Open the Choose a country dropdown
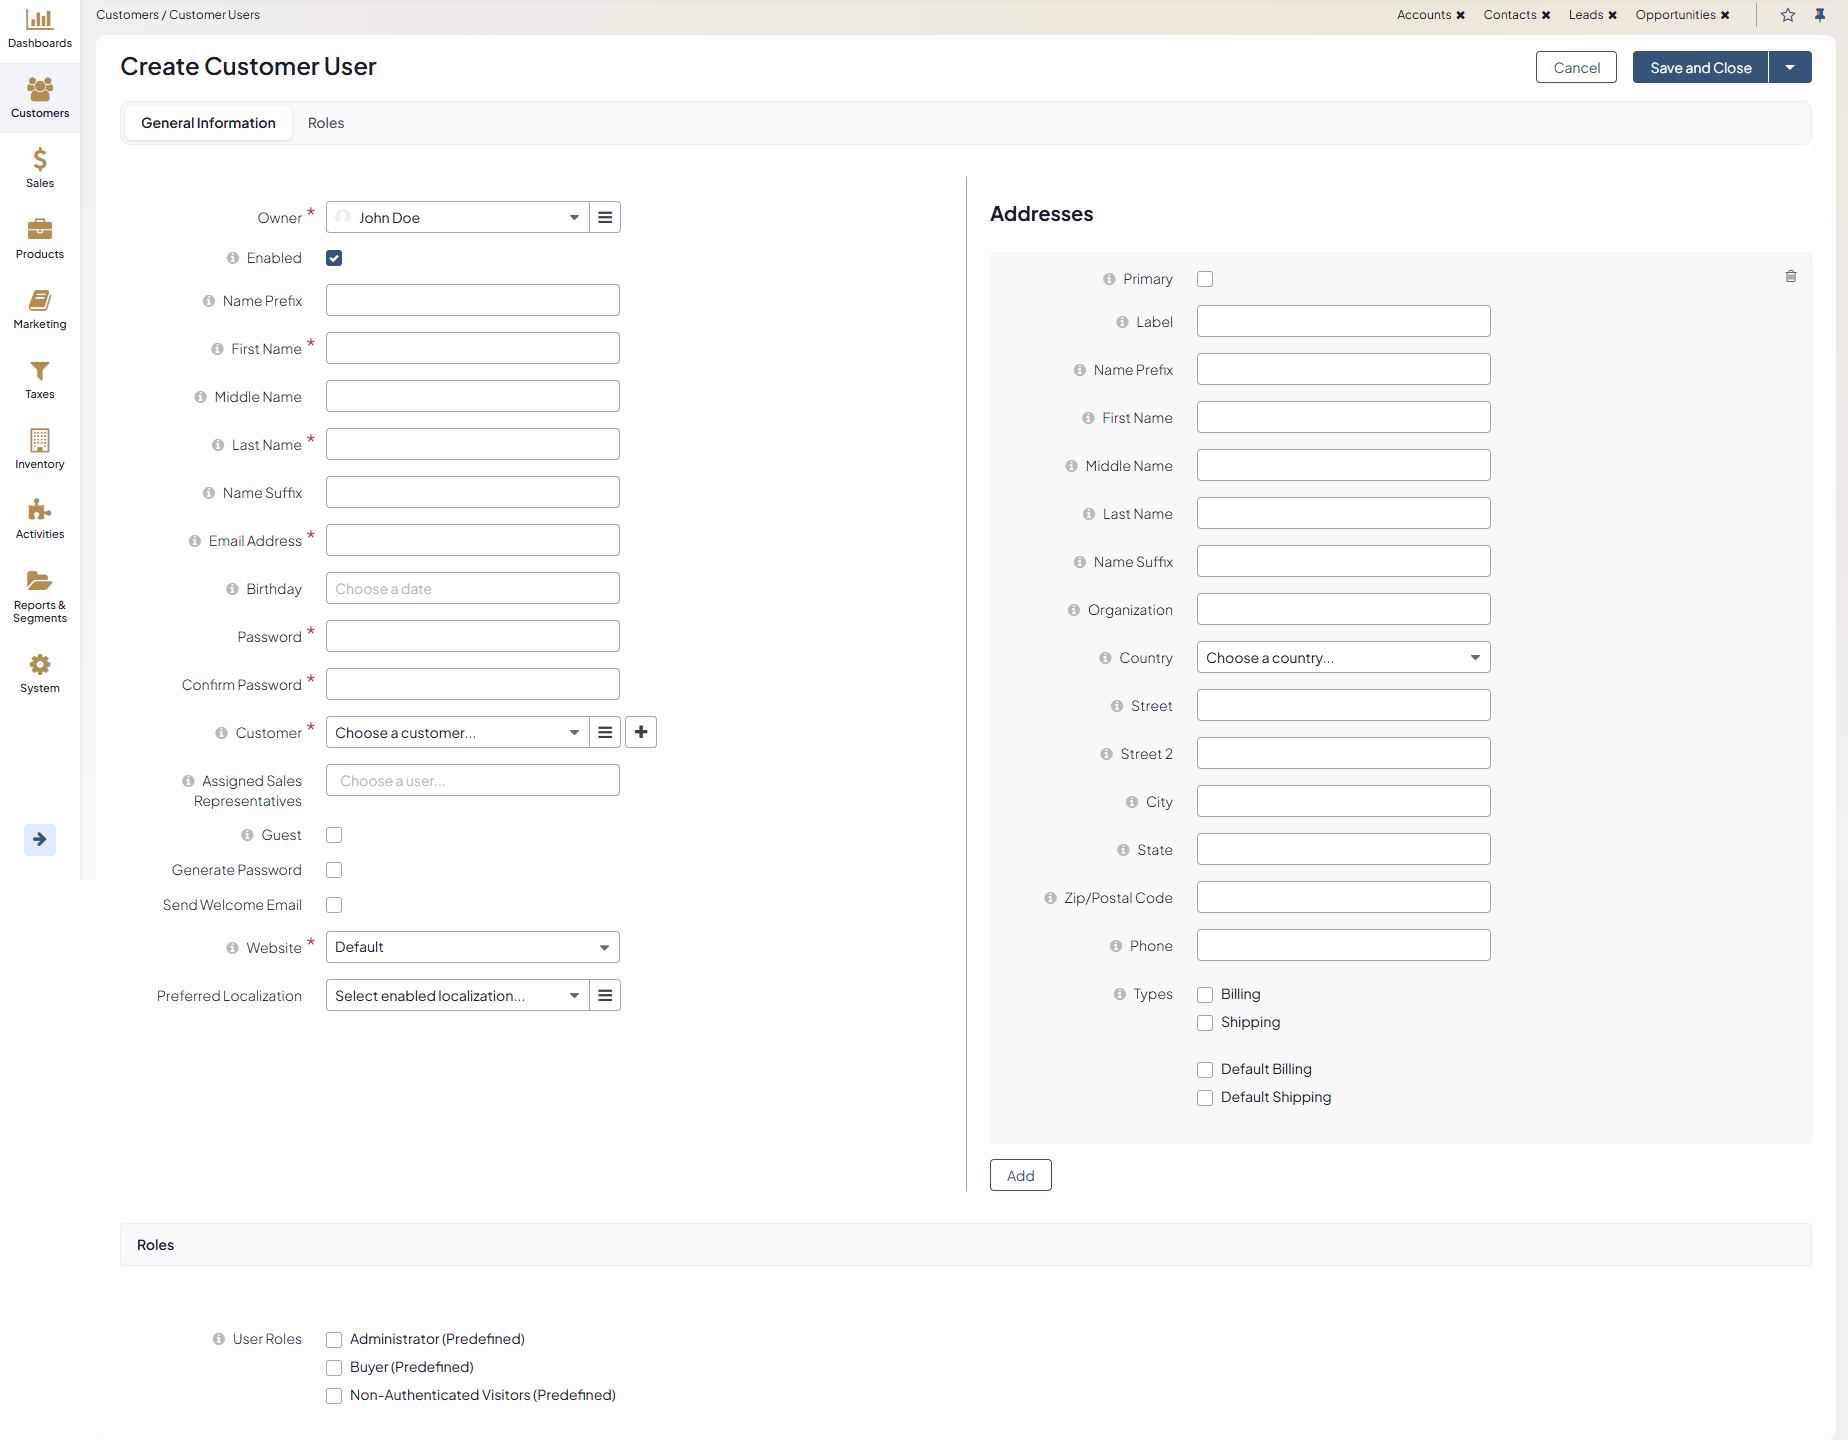The width and height of the screenshot is (1848, 1440). pos(1343,657)
